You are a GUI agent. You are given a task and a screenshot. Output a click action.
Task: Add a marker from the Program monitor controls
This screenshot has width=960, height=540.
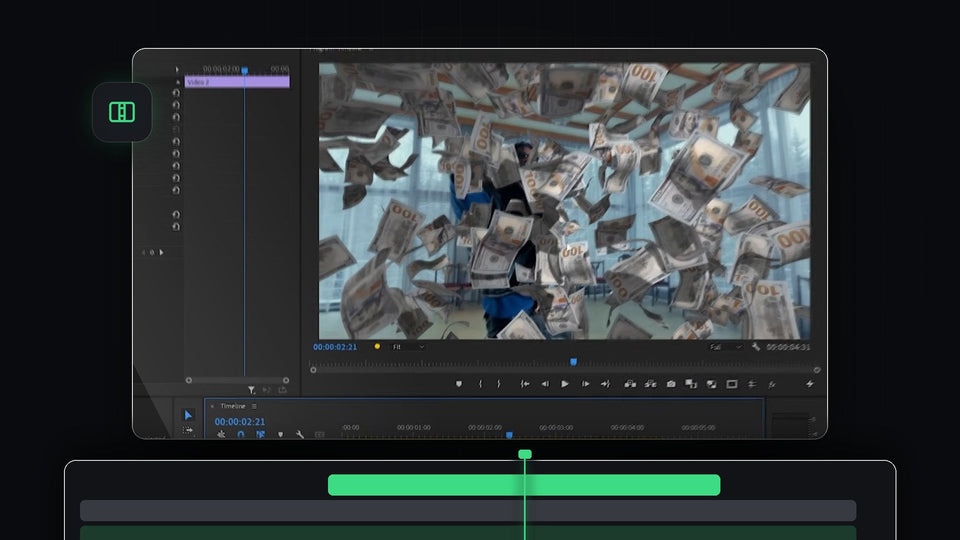(x=459, y=384)
